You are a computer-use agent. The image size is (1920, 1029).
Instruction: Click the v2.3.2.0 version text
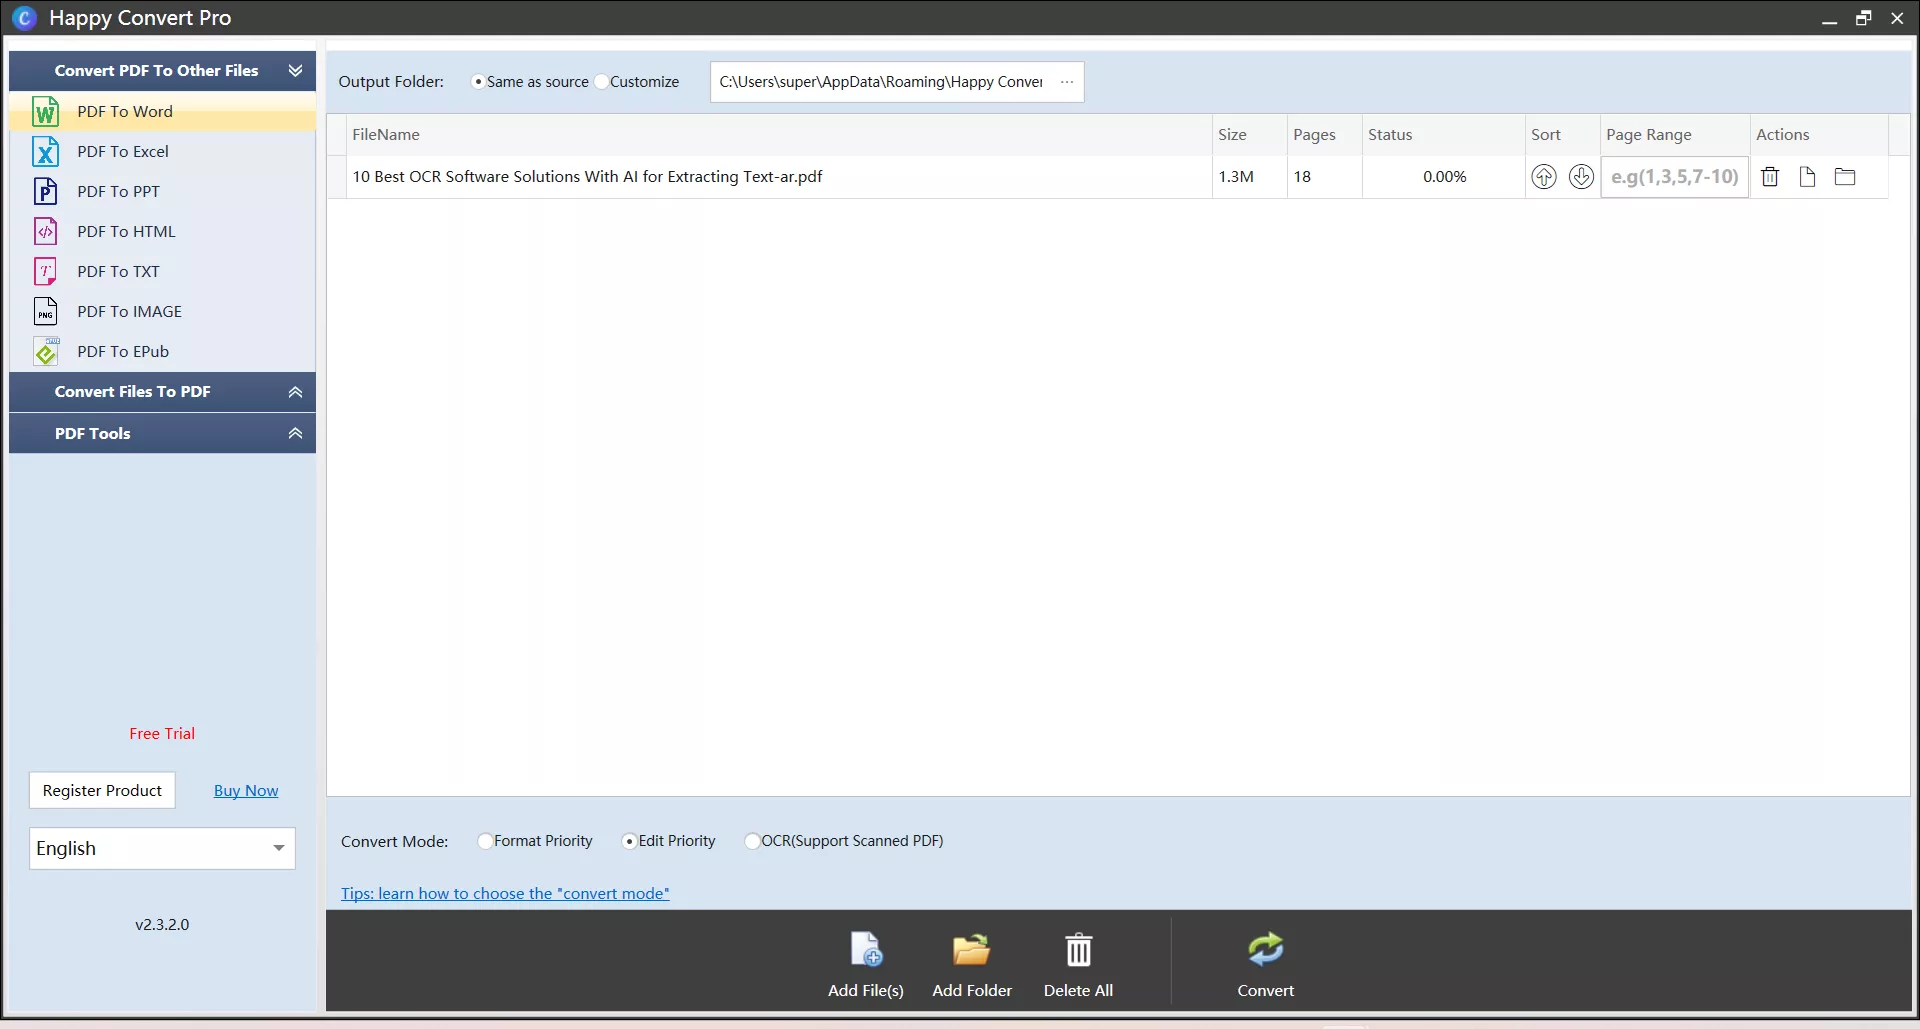[x=162, y=924]
